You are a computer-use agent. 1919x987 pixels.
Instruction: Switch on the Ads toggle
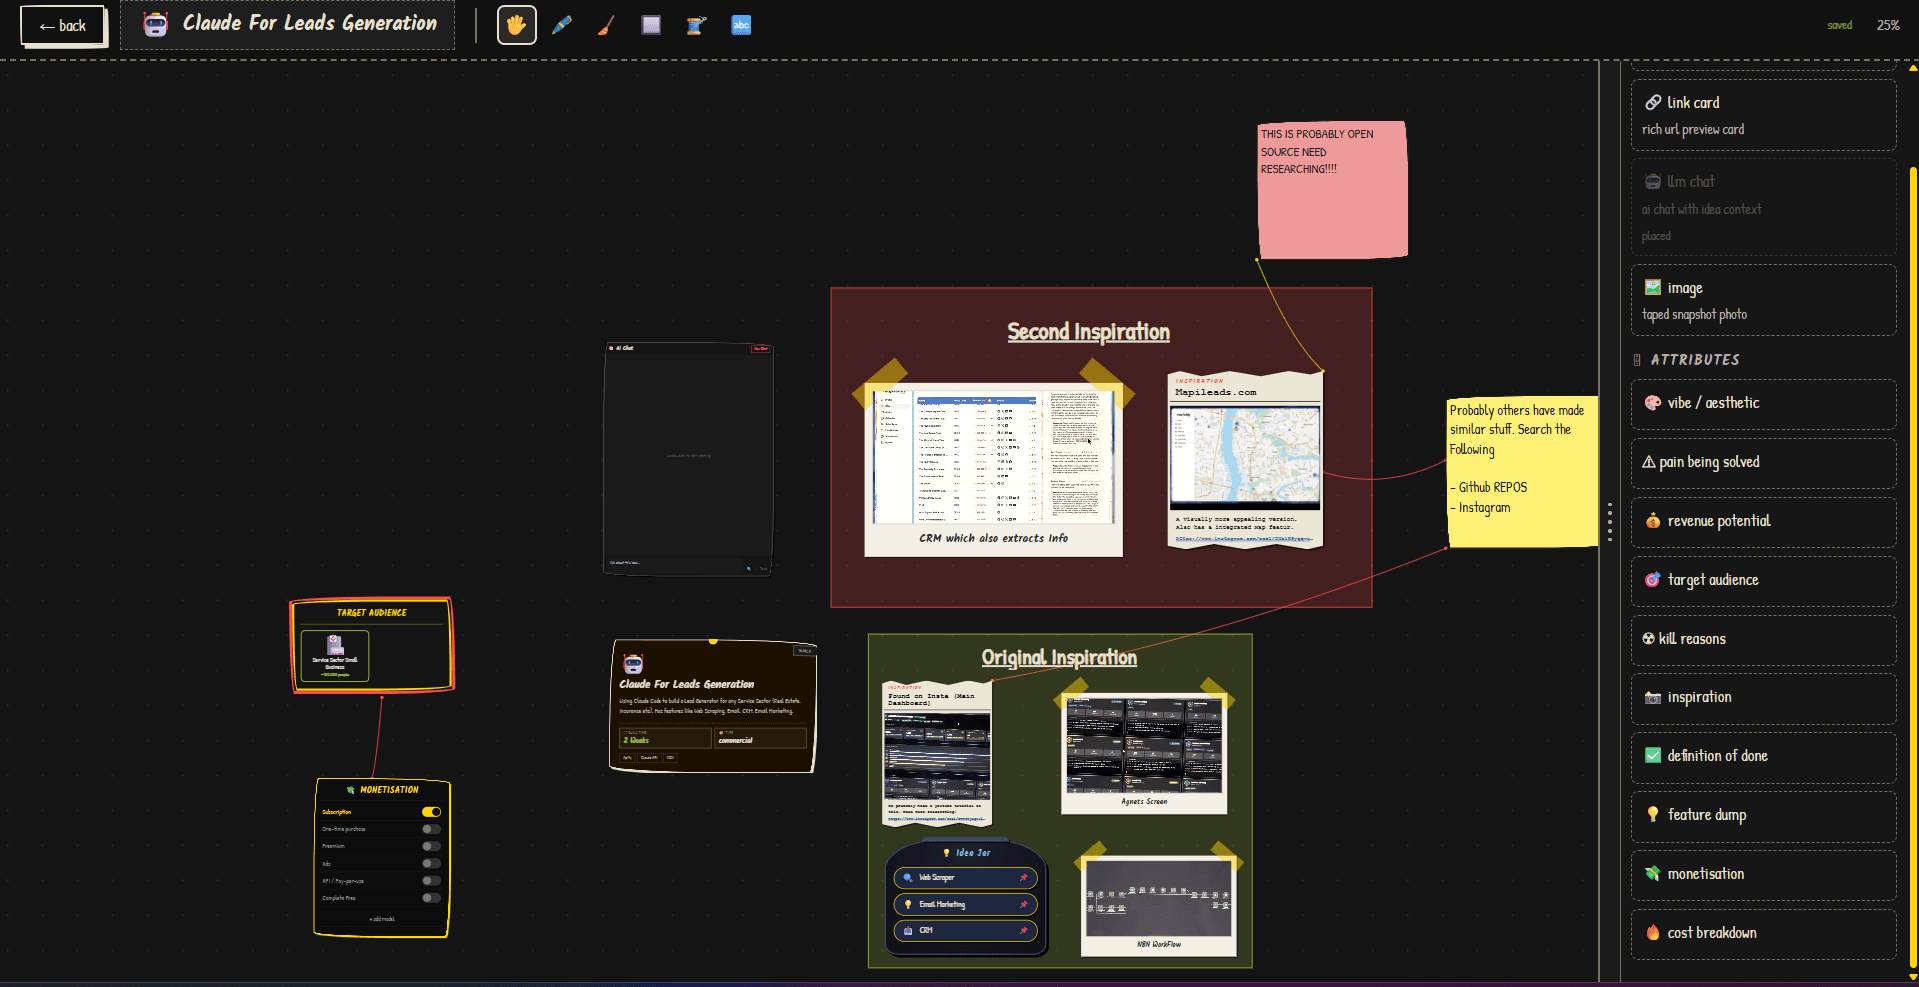[x=431, y=863]
